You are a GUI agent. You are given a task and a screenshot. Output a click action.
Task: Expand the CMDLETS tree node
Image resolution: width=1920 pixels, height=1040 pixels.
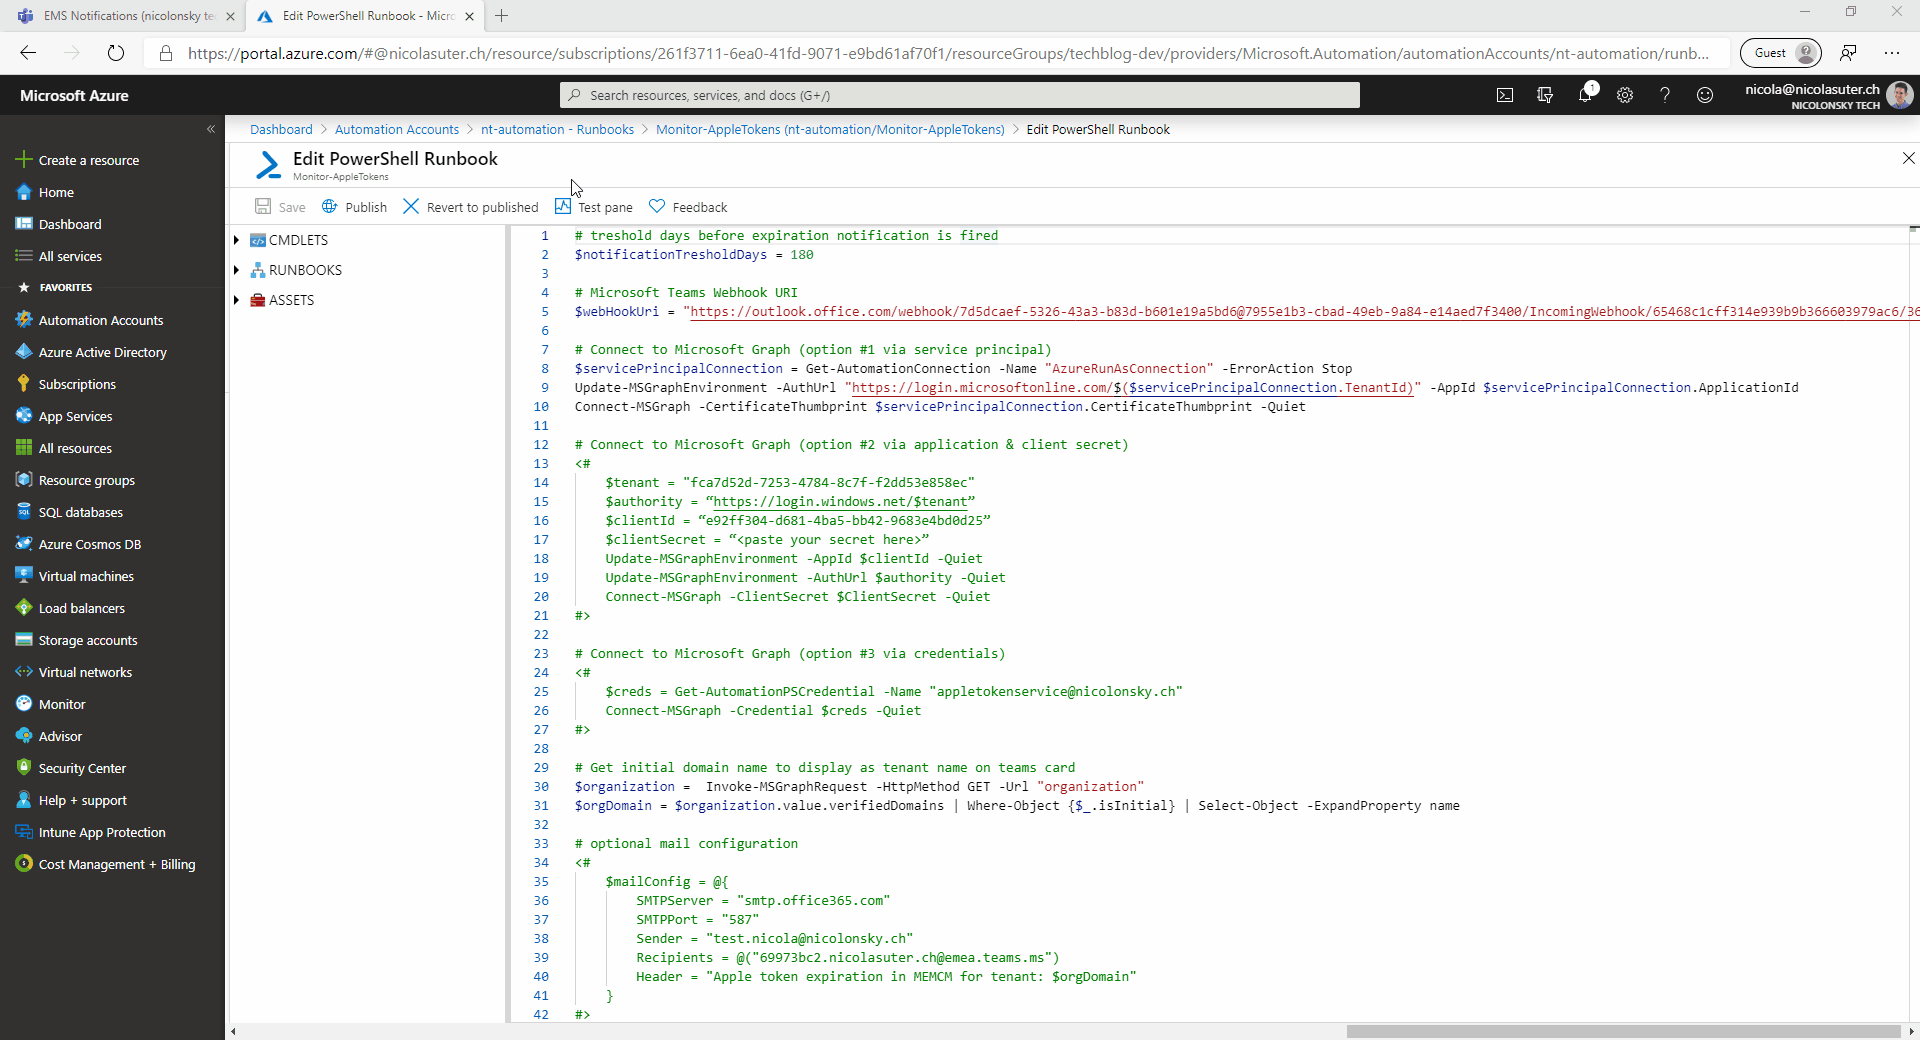pyautogui.click(x=237, y=240)
